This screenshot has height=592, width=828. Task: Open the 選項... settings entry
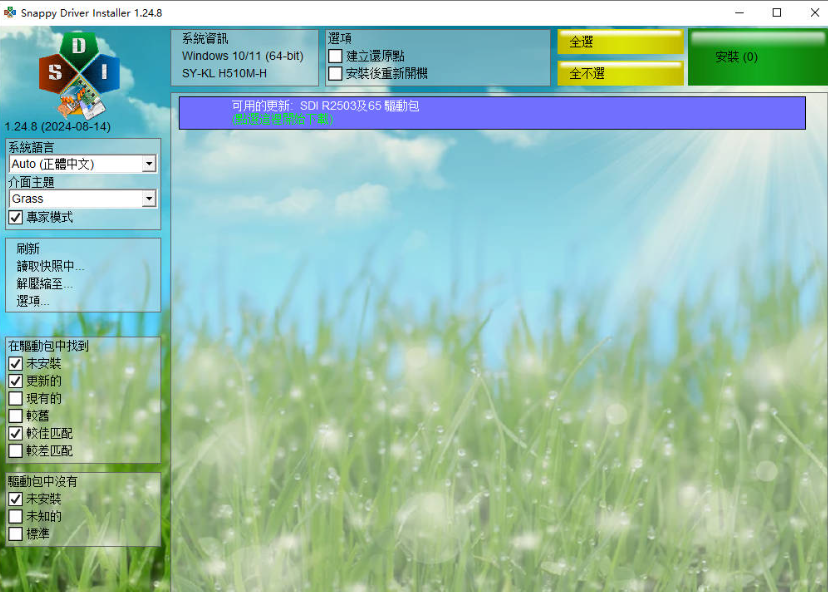click(33, 301)
